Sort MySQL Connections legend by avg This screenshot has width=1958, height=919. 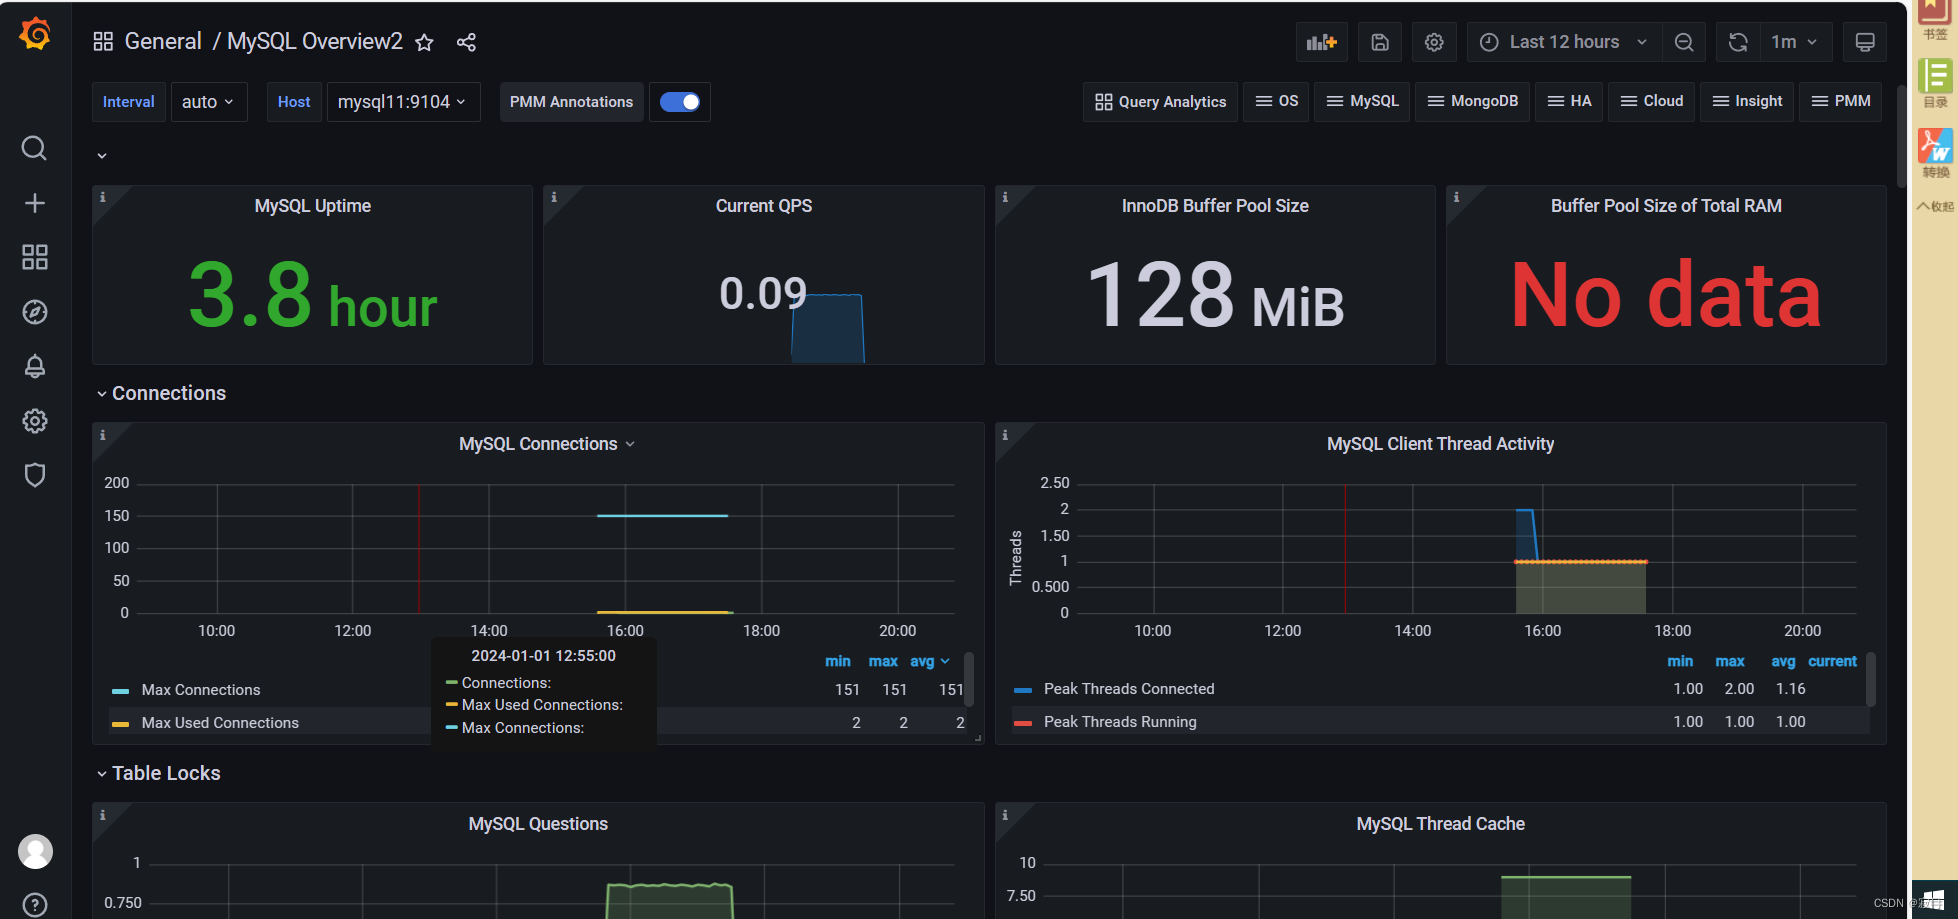[929, 661]
